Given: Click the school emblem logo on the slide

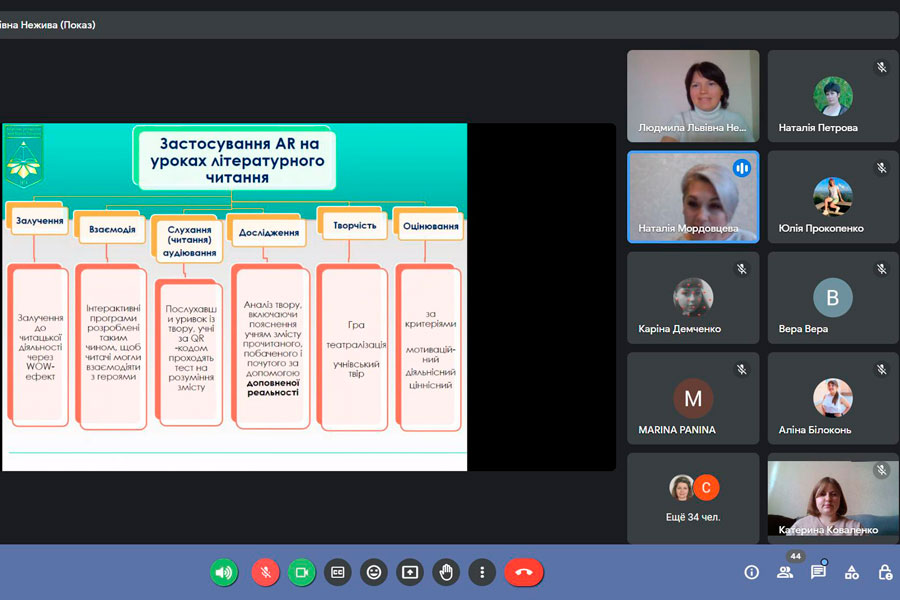Looking at the screenshot, I should tap(24, 156).
